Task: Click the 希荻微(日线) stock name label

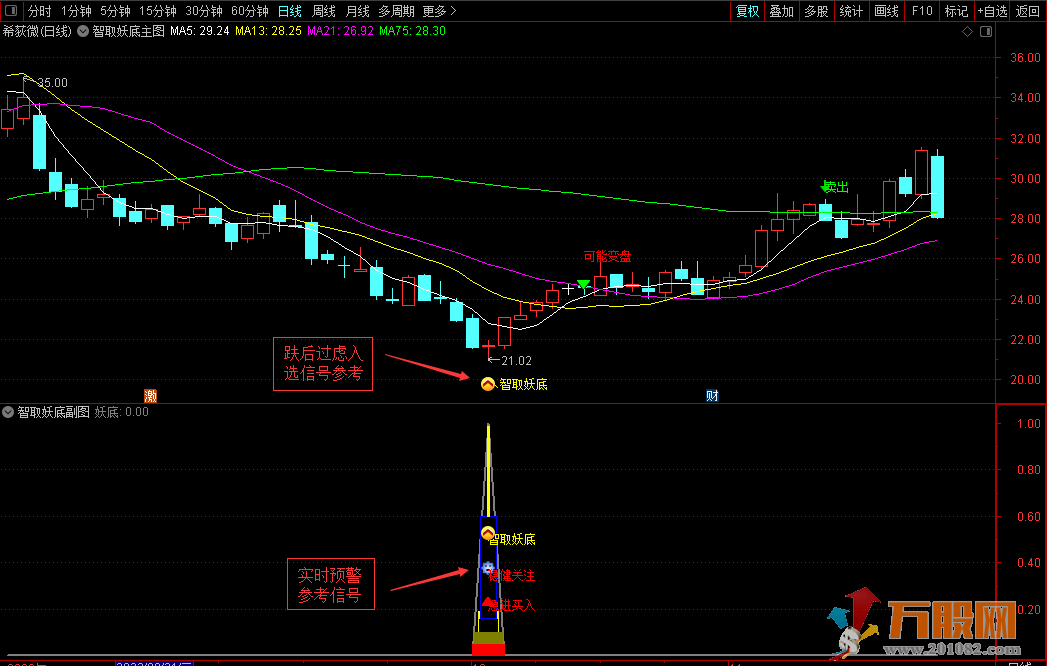Action: pos(37,31)
